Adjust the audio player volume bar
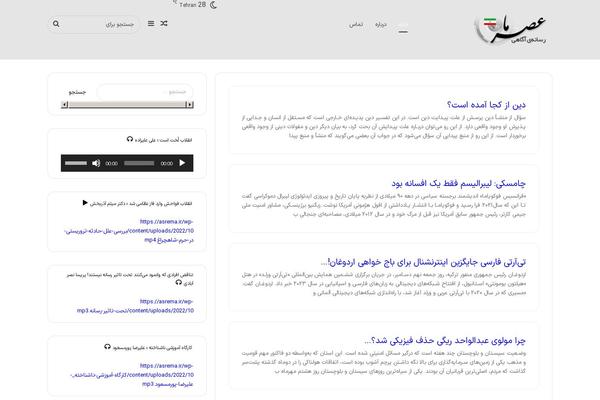Image resolution: width=600 pixels, height=400 pixels. click(x=76, y=163)
